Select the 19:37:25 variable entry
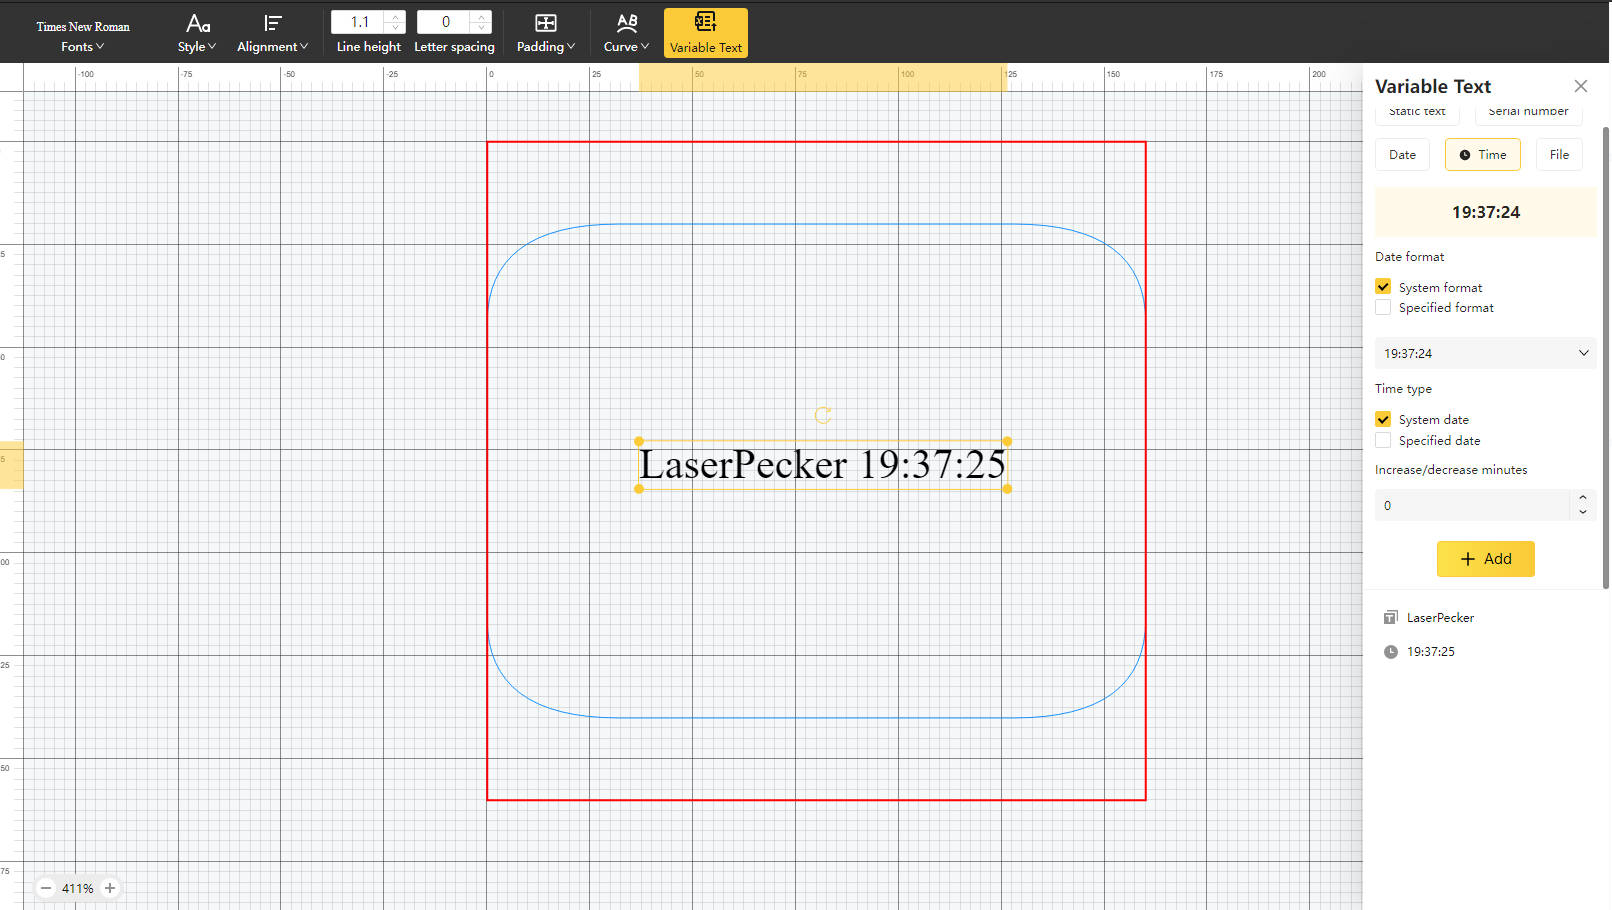 1431,651
